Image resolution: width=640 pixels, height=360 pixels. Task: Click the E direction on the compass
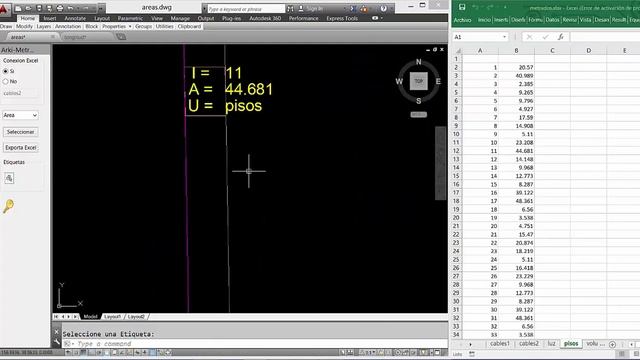coord(438,81)
